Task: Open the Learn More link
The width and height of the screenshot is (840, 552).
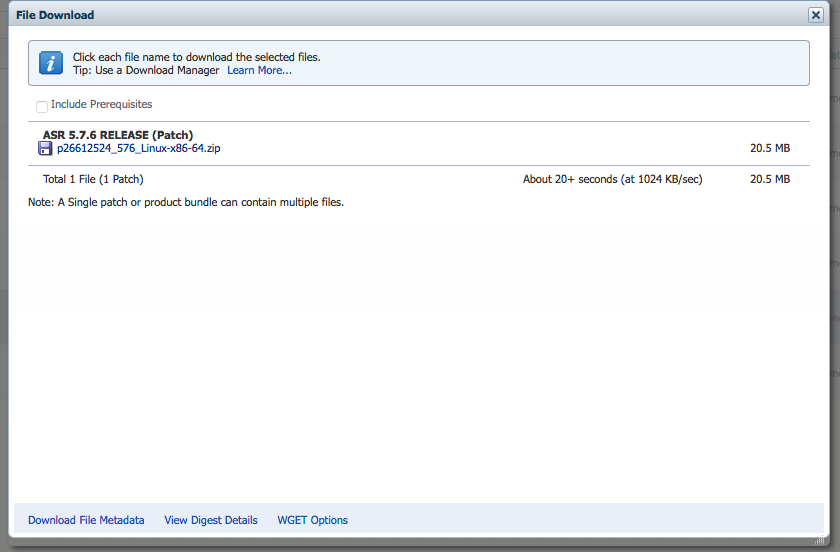Action: 259,71
